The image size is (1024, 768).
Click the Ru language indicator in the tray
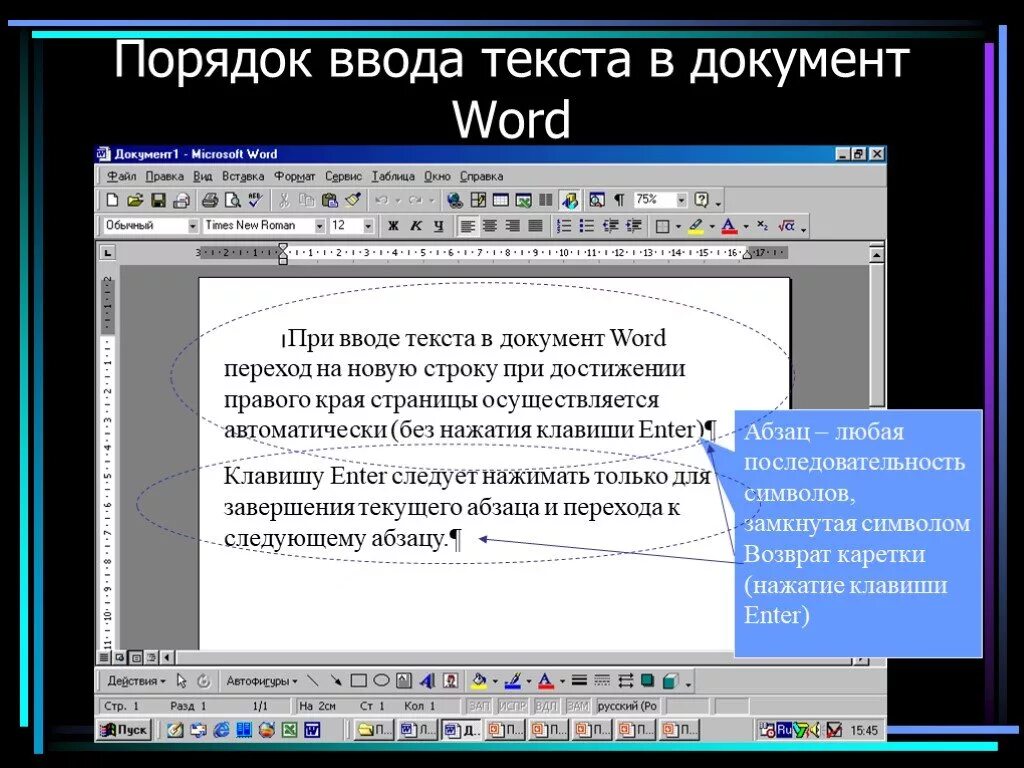coord(784,728)
